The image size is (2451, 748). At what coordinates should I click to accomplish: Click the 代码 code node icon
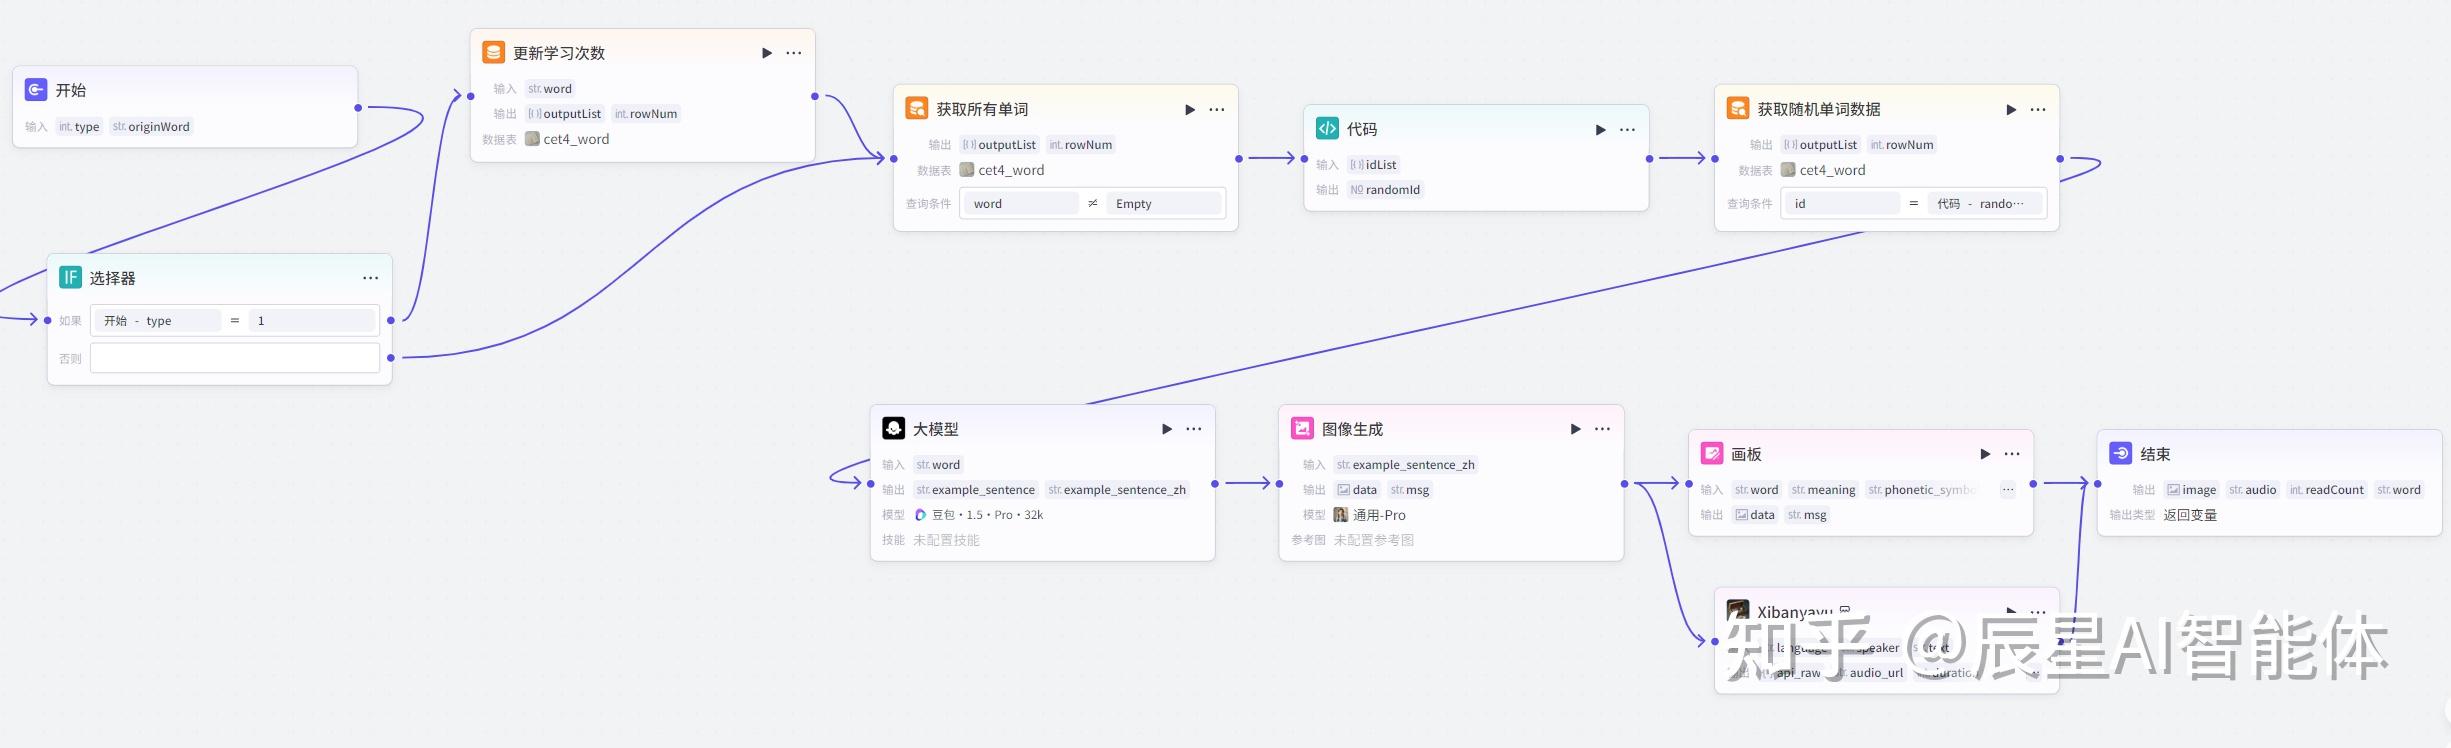pos(1327,128)
